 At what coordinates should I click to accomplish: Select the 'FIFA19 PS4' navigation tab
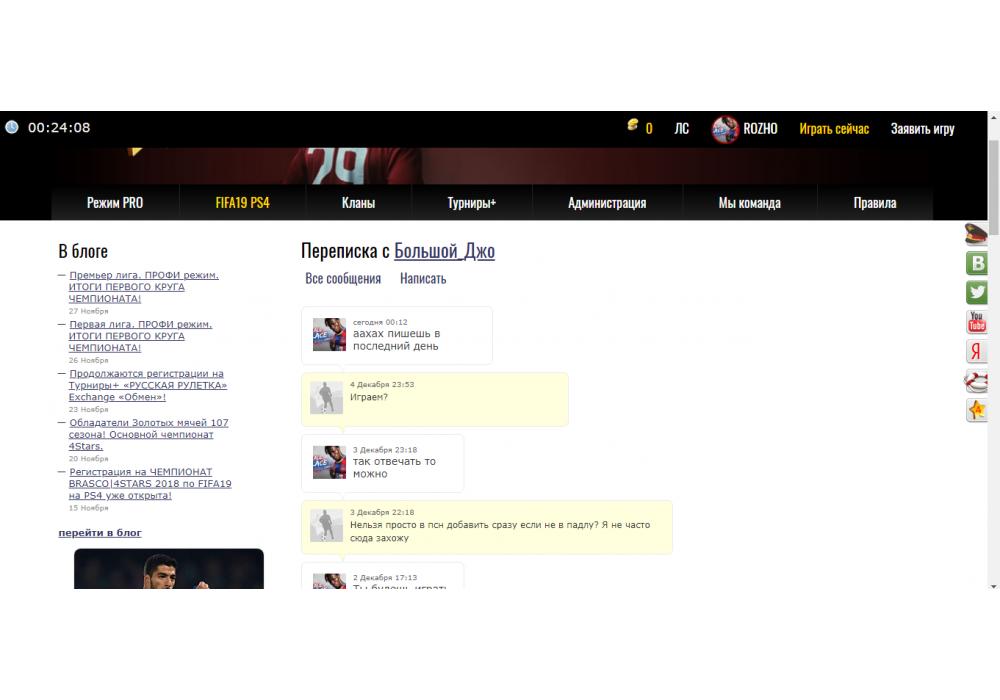(242, 203)
